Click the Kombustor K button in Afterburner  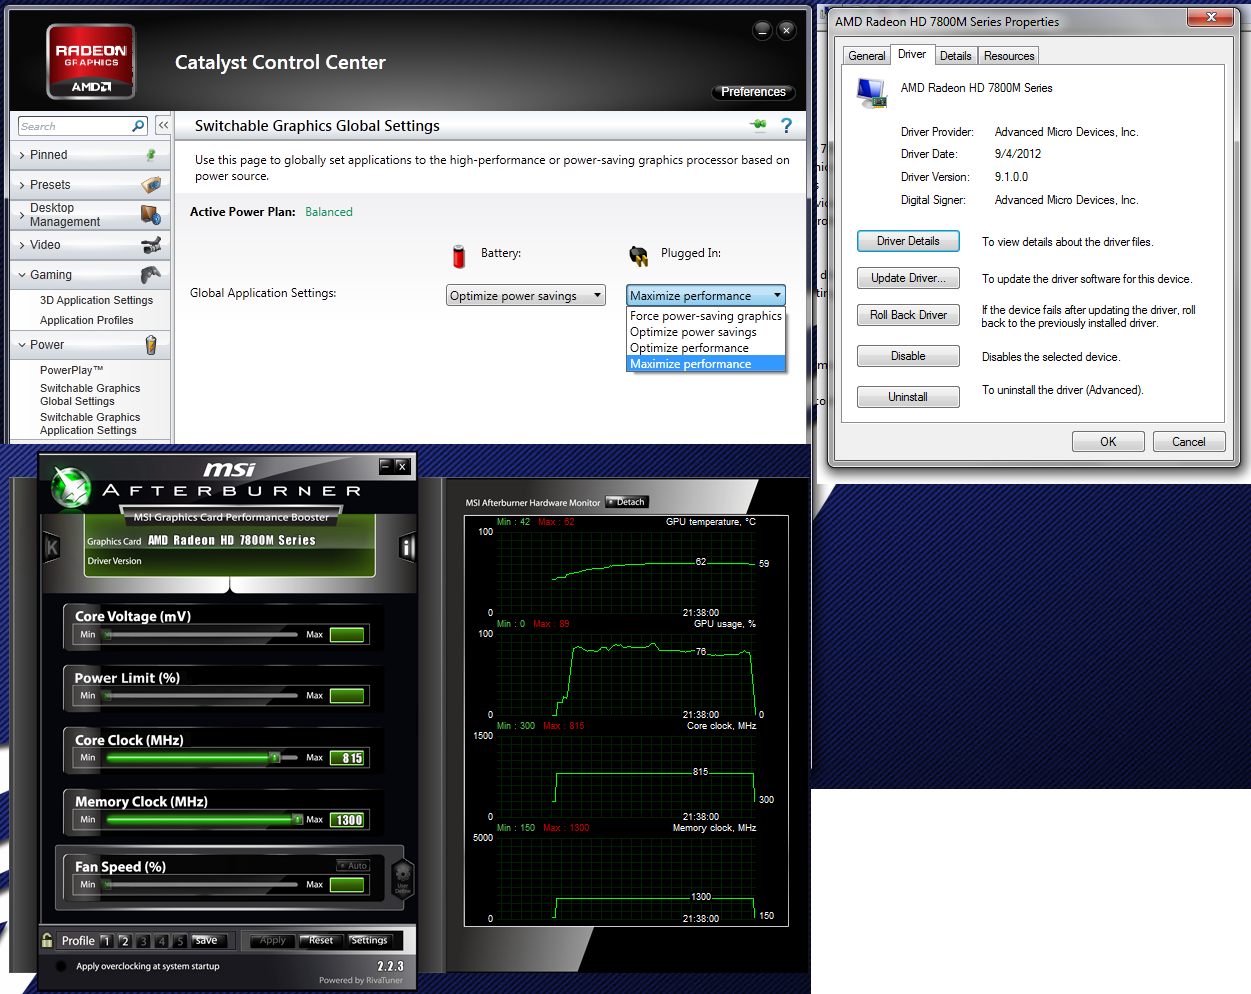click(52, 547)
